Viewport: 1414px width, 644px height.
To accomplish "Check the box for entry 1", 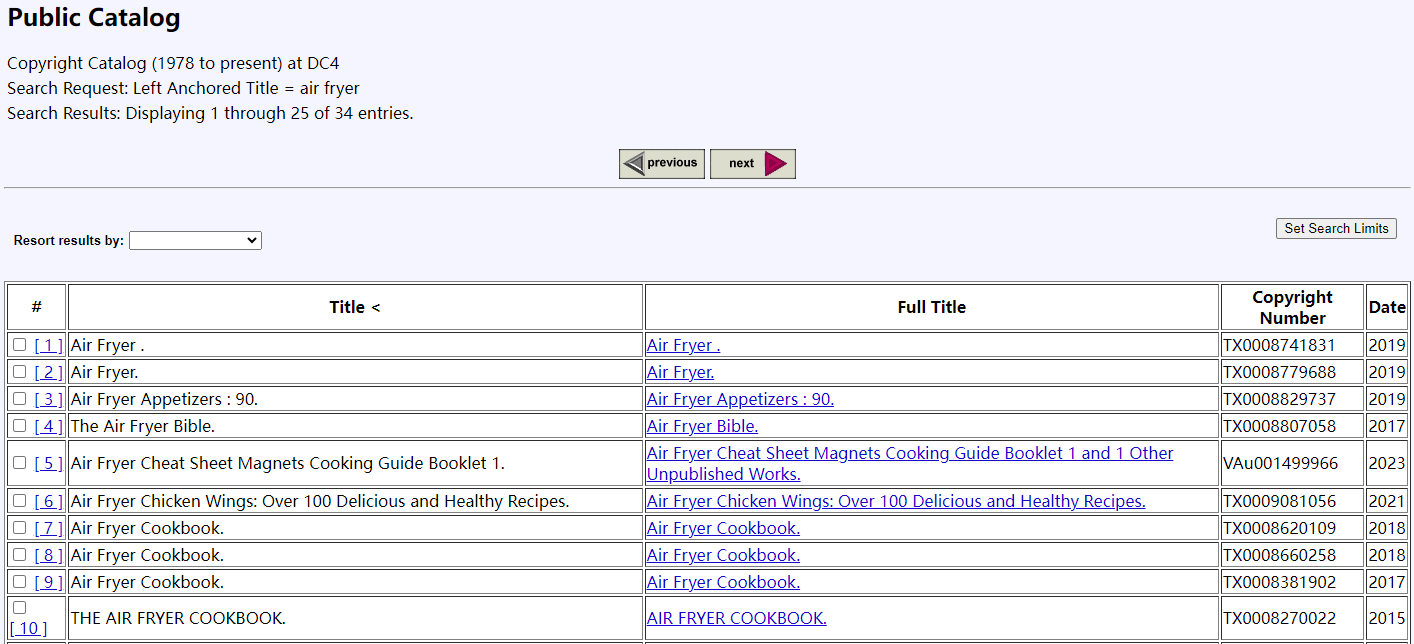I will [x=19, y=345].
